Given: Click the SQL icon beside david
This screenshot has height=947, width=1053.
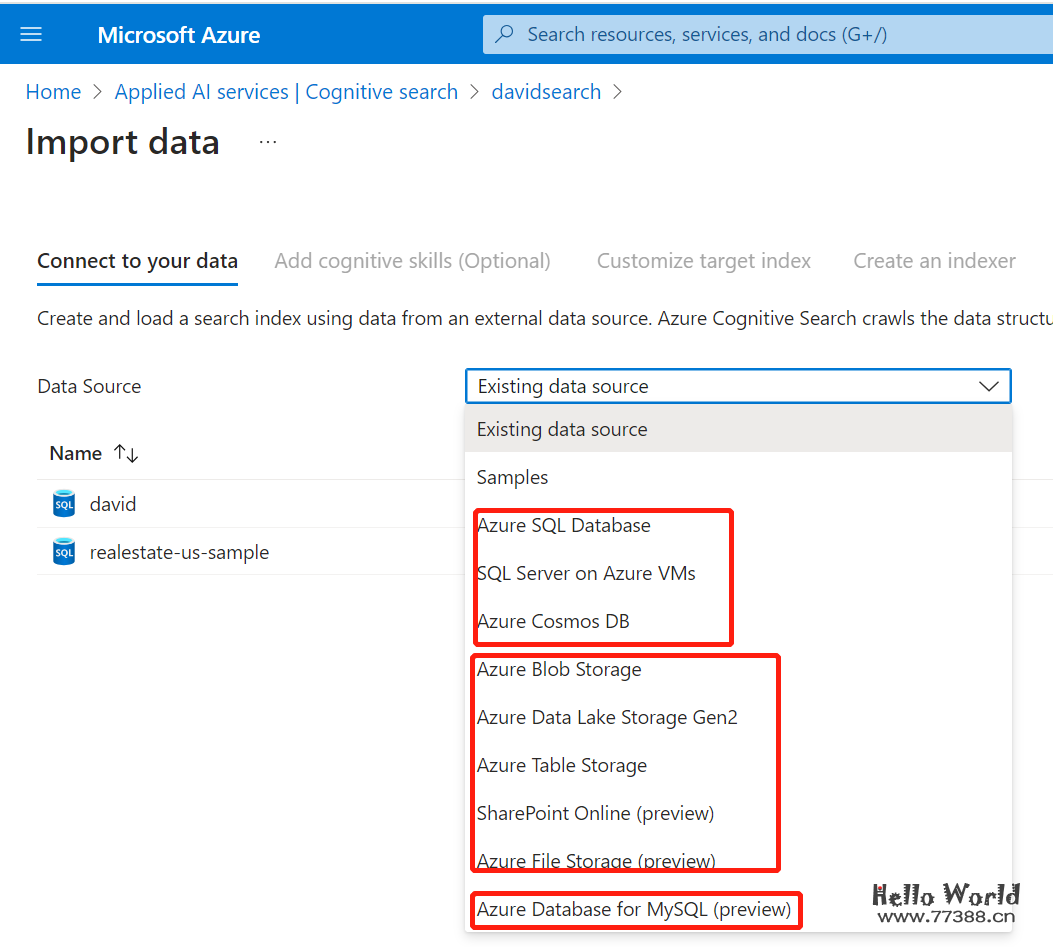Looking at the screenshot, I should point(64,504).
